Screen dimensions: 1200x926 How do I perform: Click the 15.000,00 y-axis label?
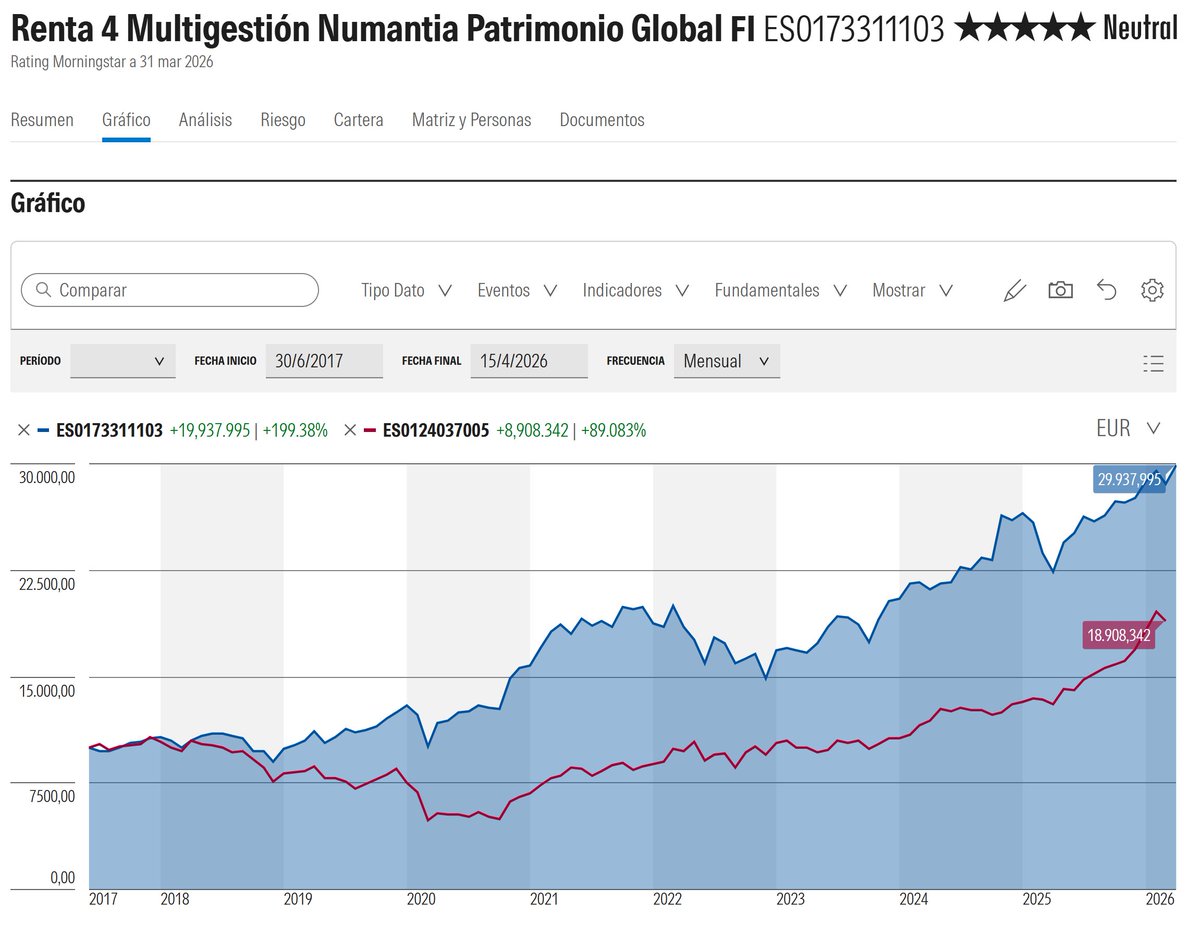(47, 691)
